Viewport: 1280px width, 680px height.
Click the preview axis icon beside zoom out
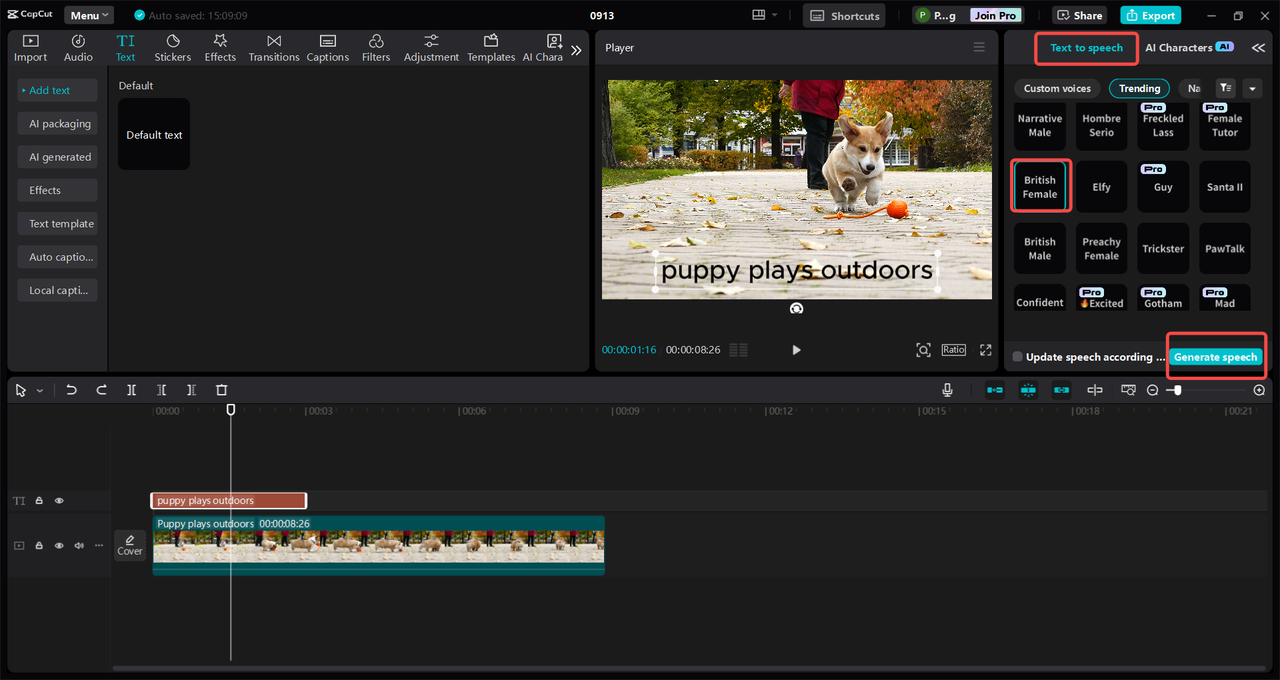click(x=1128, y=390)
